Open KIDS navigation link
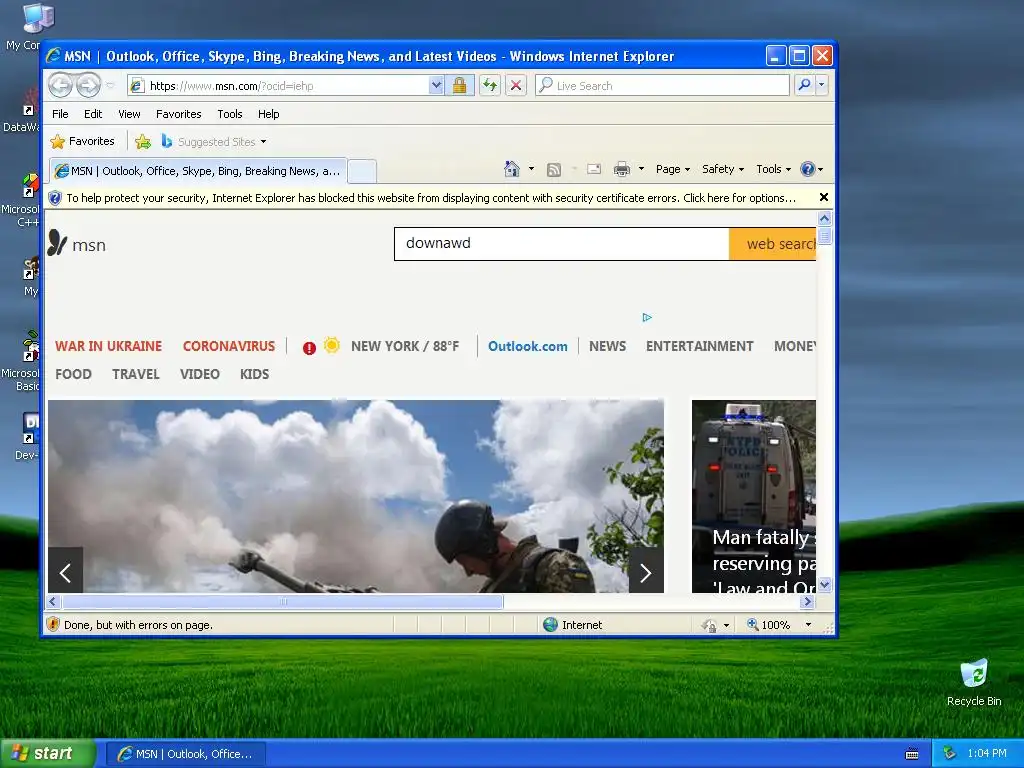 point(255,374)
